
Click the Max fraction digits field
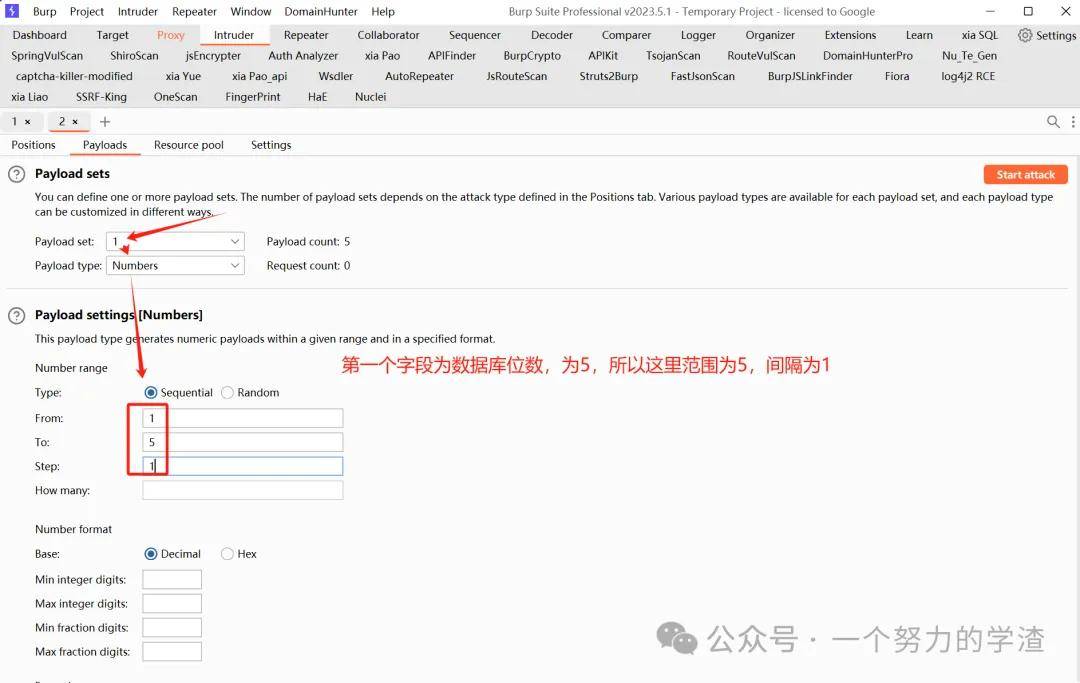(172, 652)
